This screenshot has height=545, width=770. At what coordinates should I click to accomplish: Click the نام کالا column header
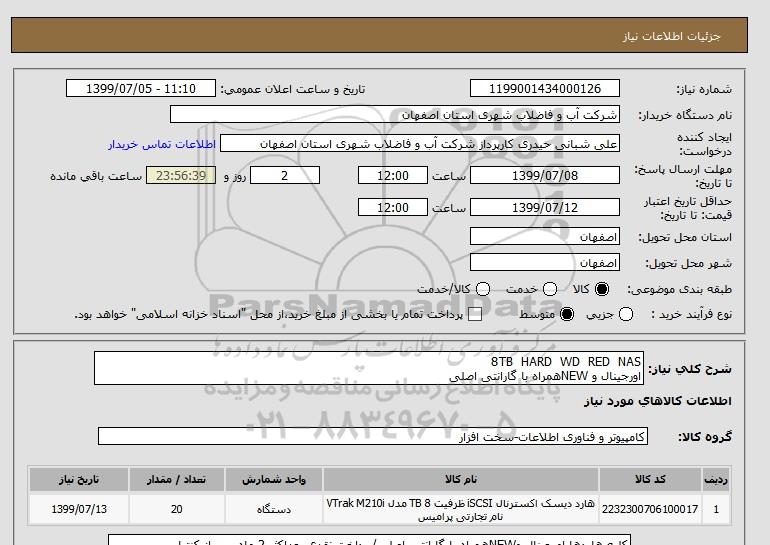[x=461, y=479]
